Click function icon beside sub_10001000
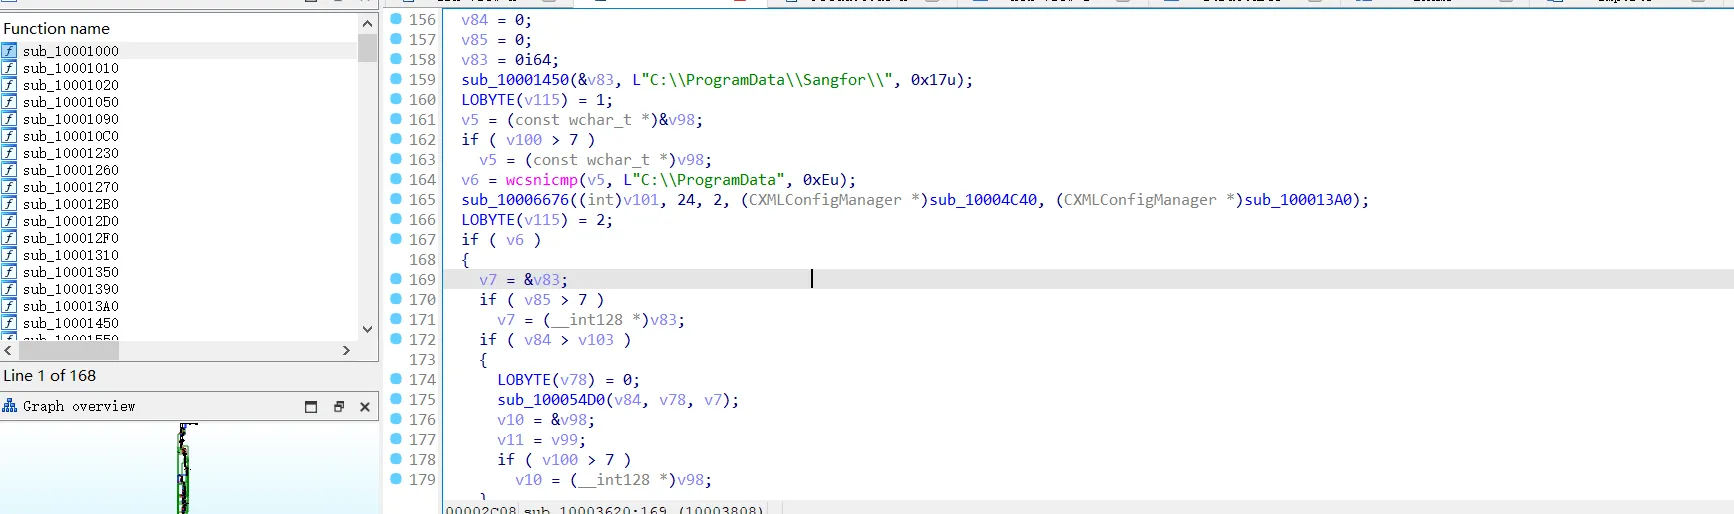 pyautogui.click(x=9, y=51)
